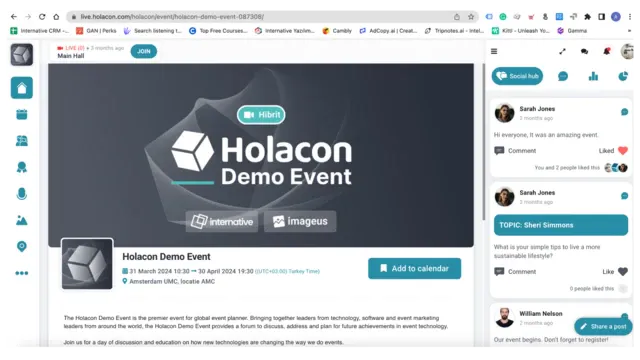Click the event cube logo thumbnail
Viewport: 640px width, 360px height.
pos(87,264)
